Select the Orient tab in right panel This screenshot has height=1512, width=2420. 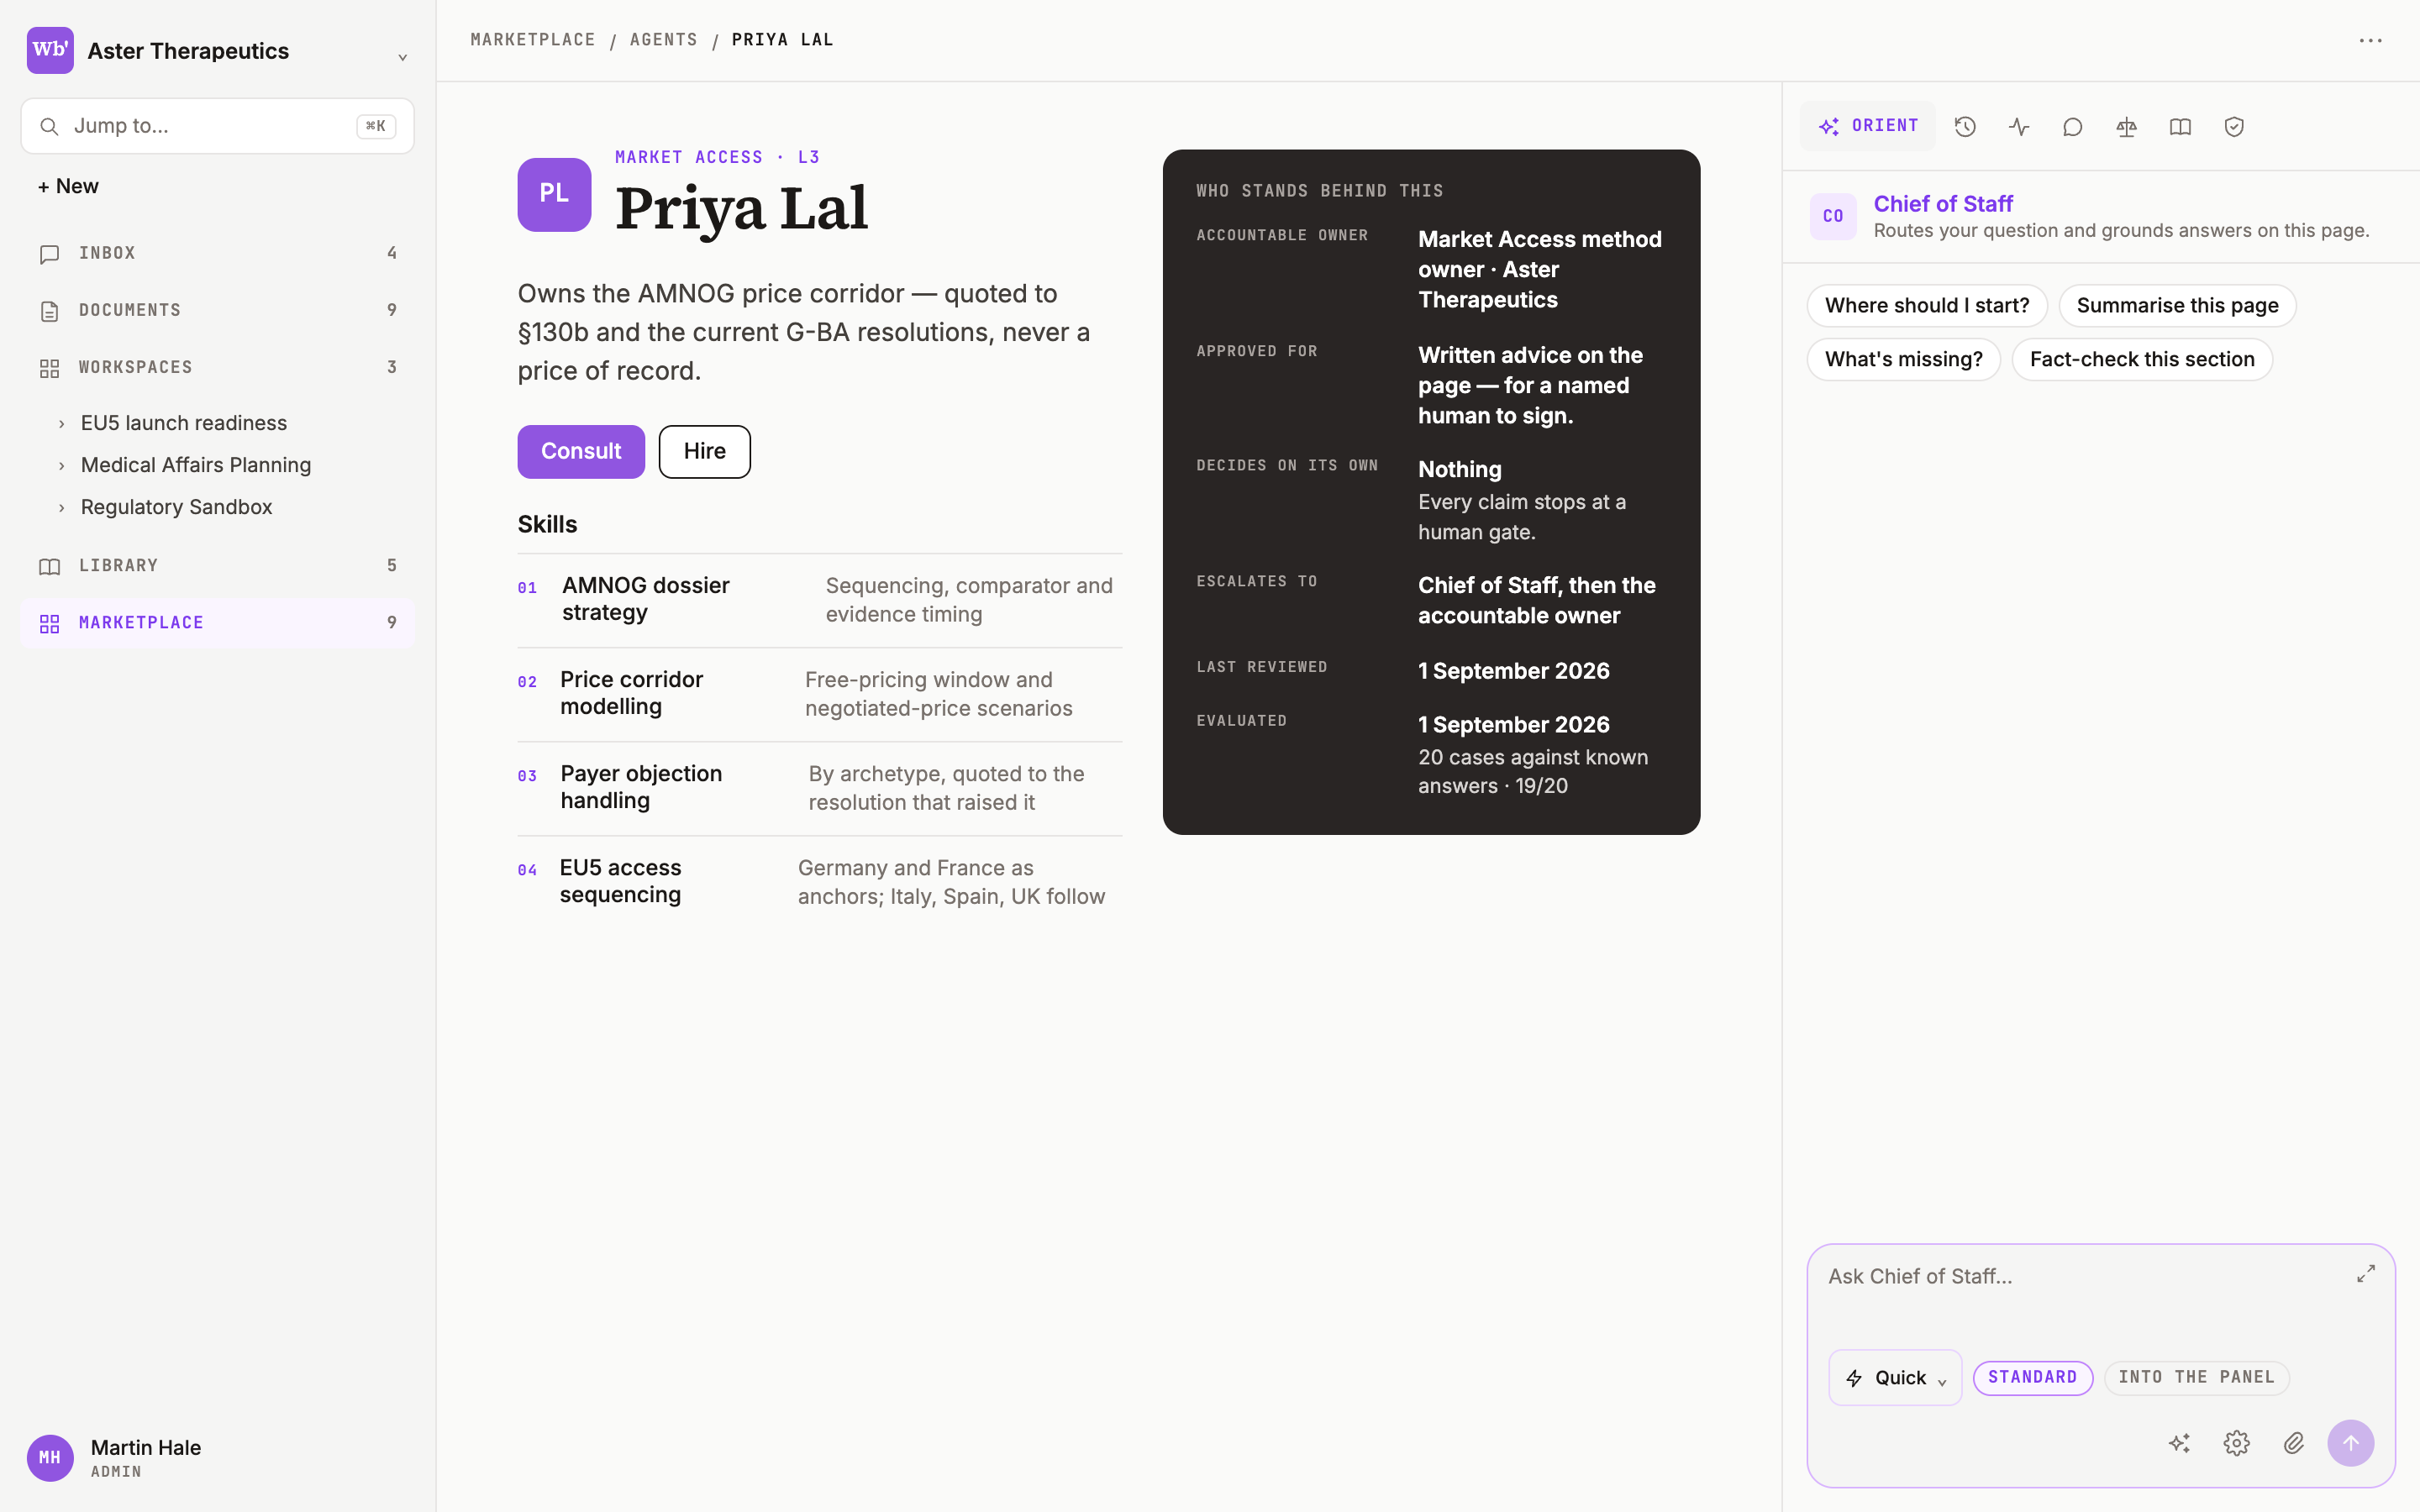(1868, 126)
